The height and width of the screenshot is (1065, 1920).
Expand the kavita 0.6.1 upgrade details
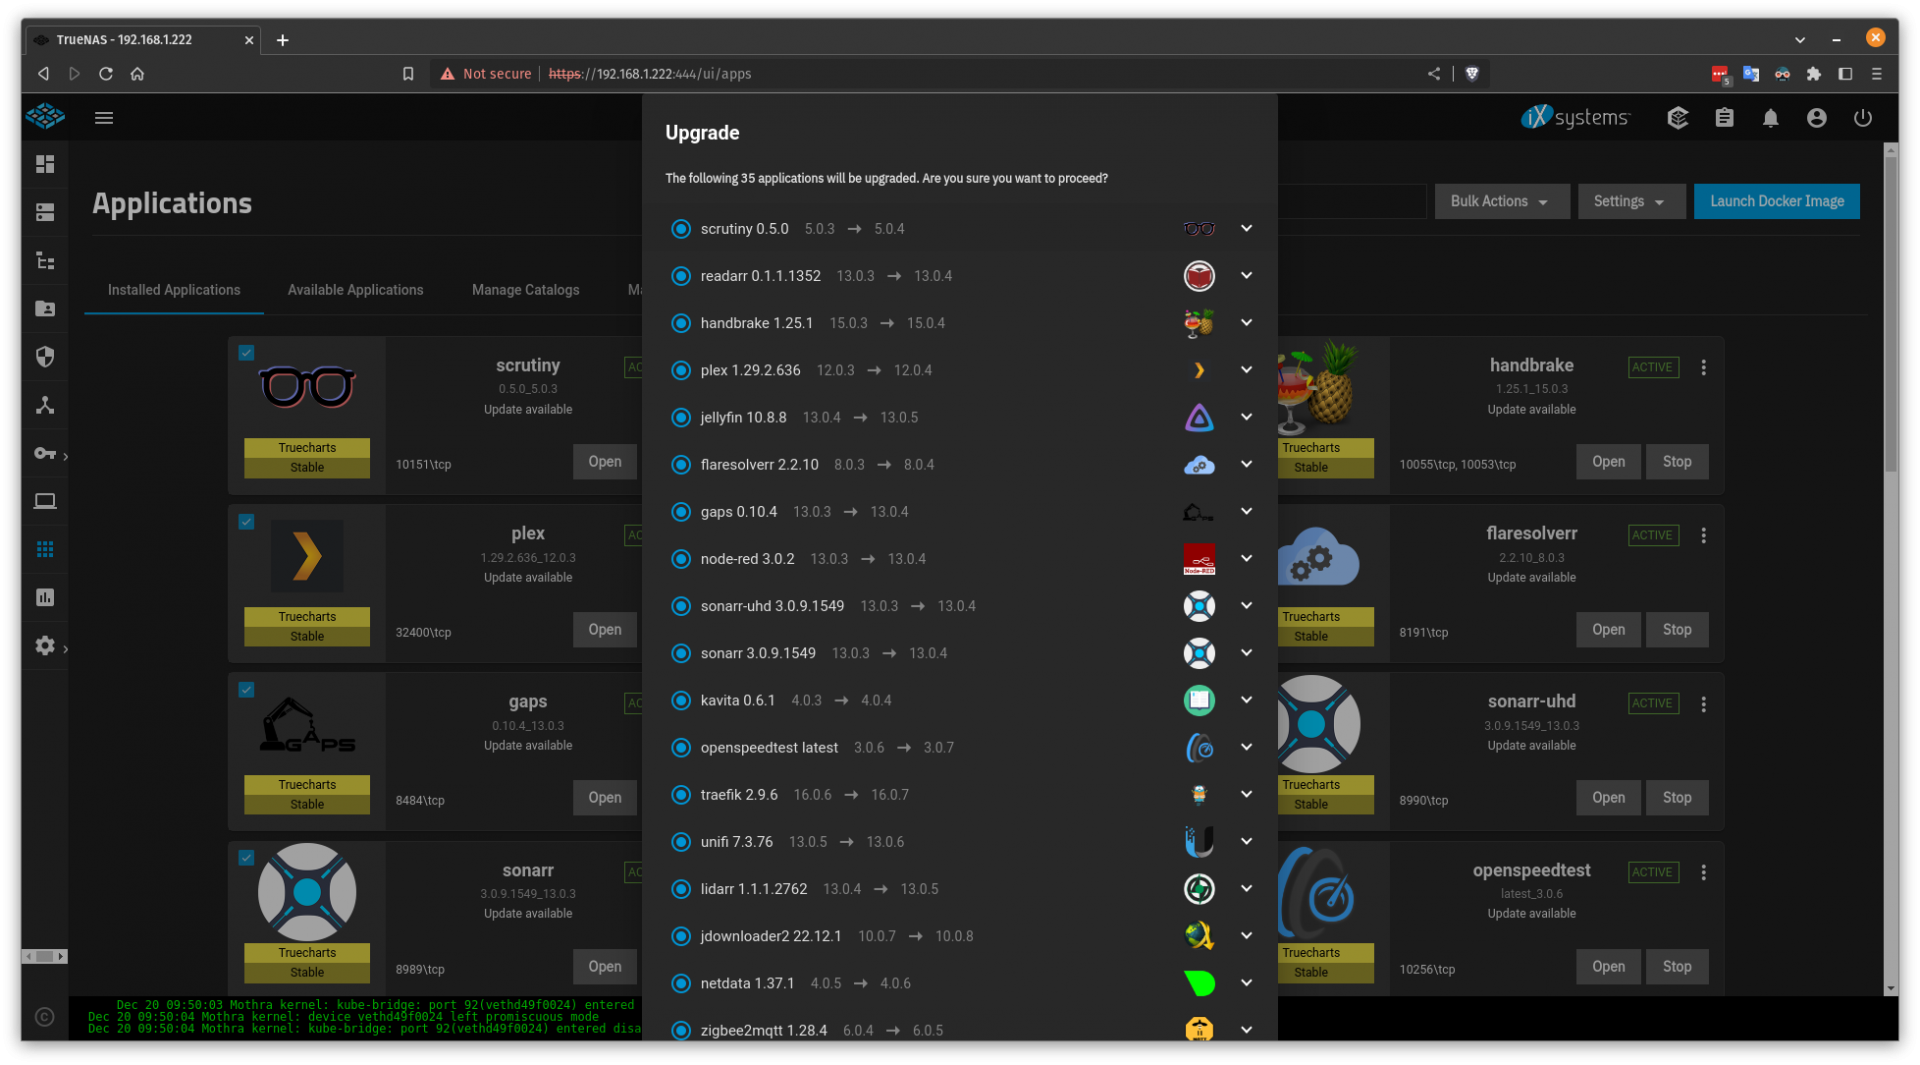(1246, 700)
